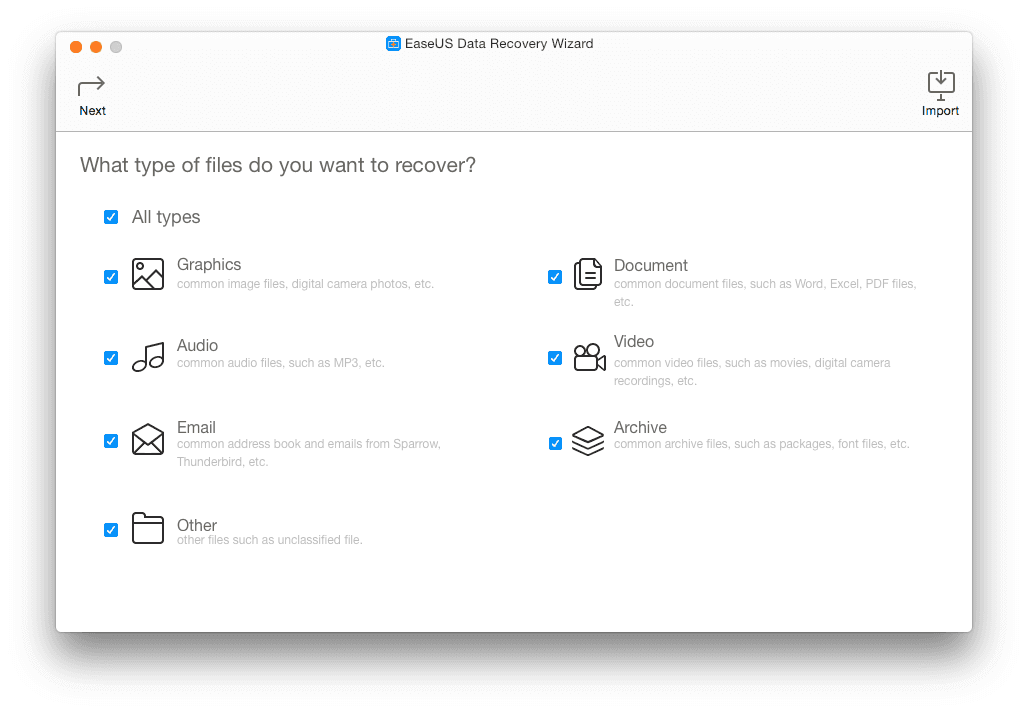Click the 'common archive files' description

762,444
